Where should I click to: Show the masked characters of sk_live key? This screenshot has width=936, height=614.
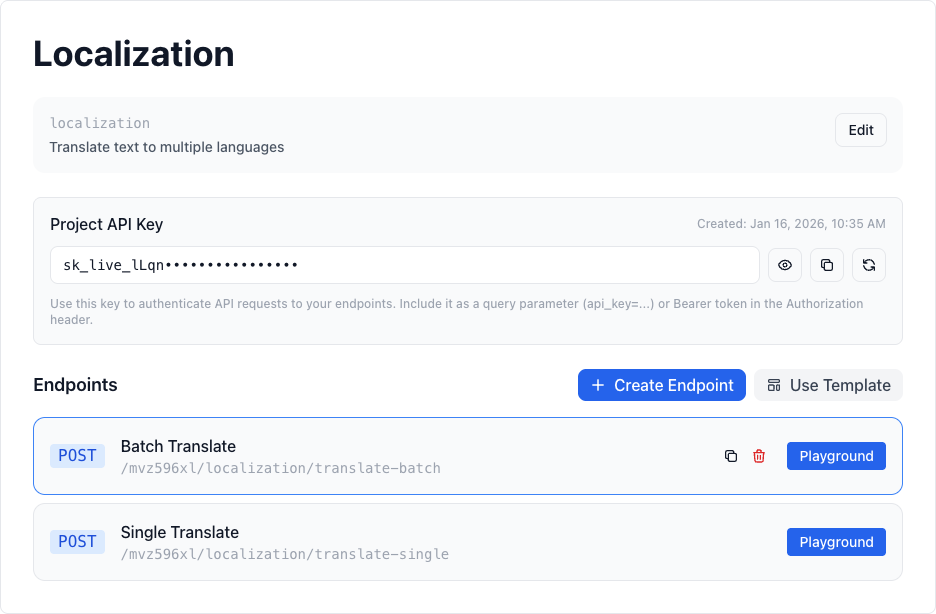[x=784, y=265]
